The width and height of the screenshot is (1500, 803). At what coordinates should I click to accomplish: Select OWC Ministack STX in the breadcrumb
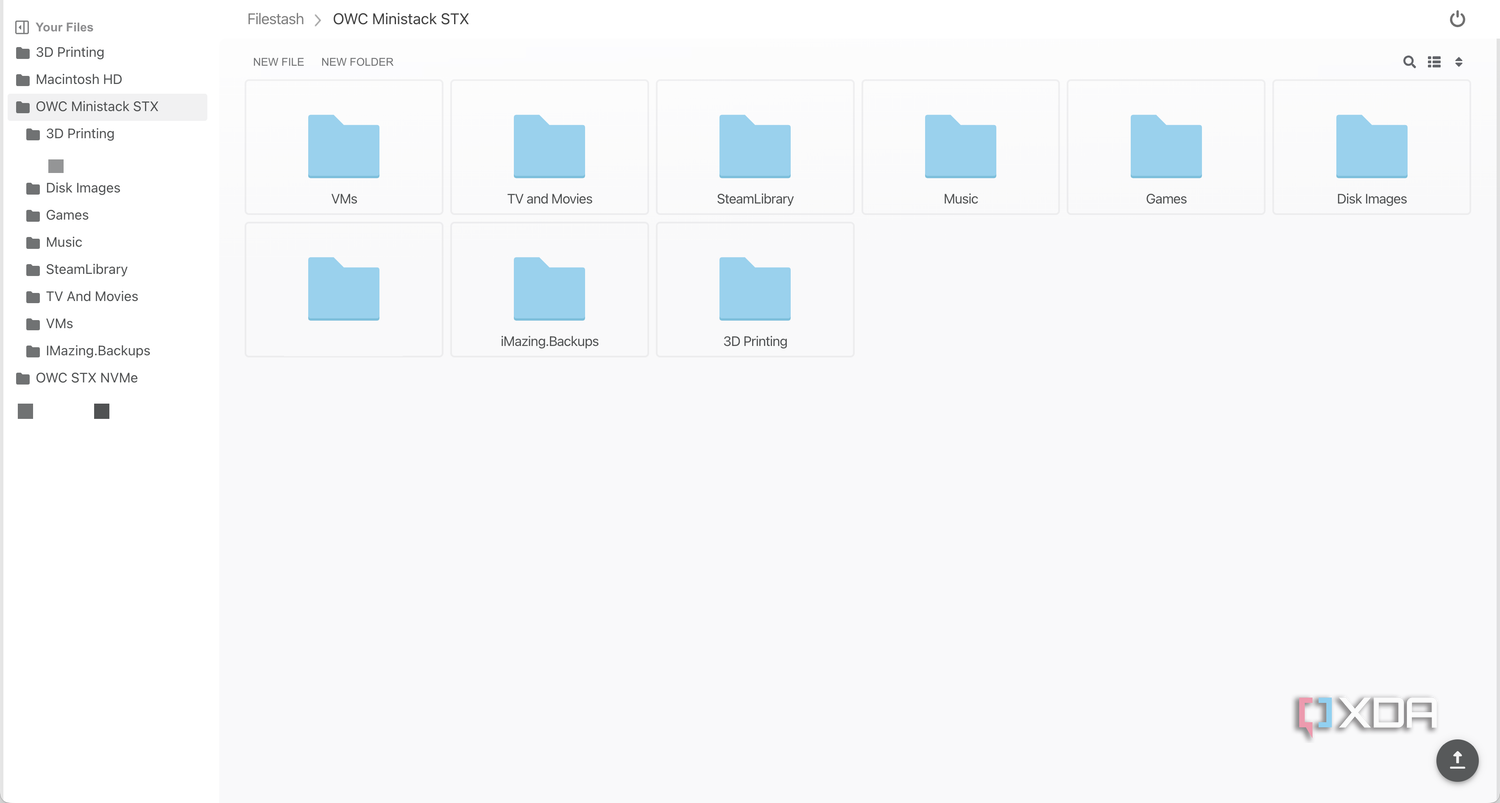tap(401, 19)
